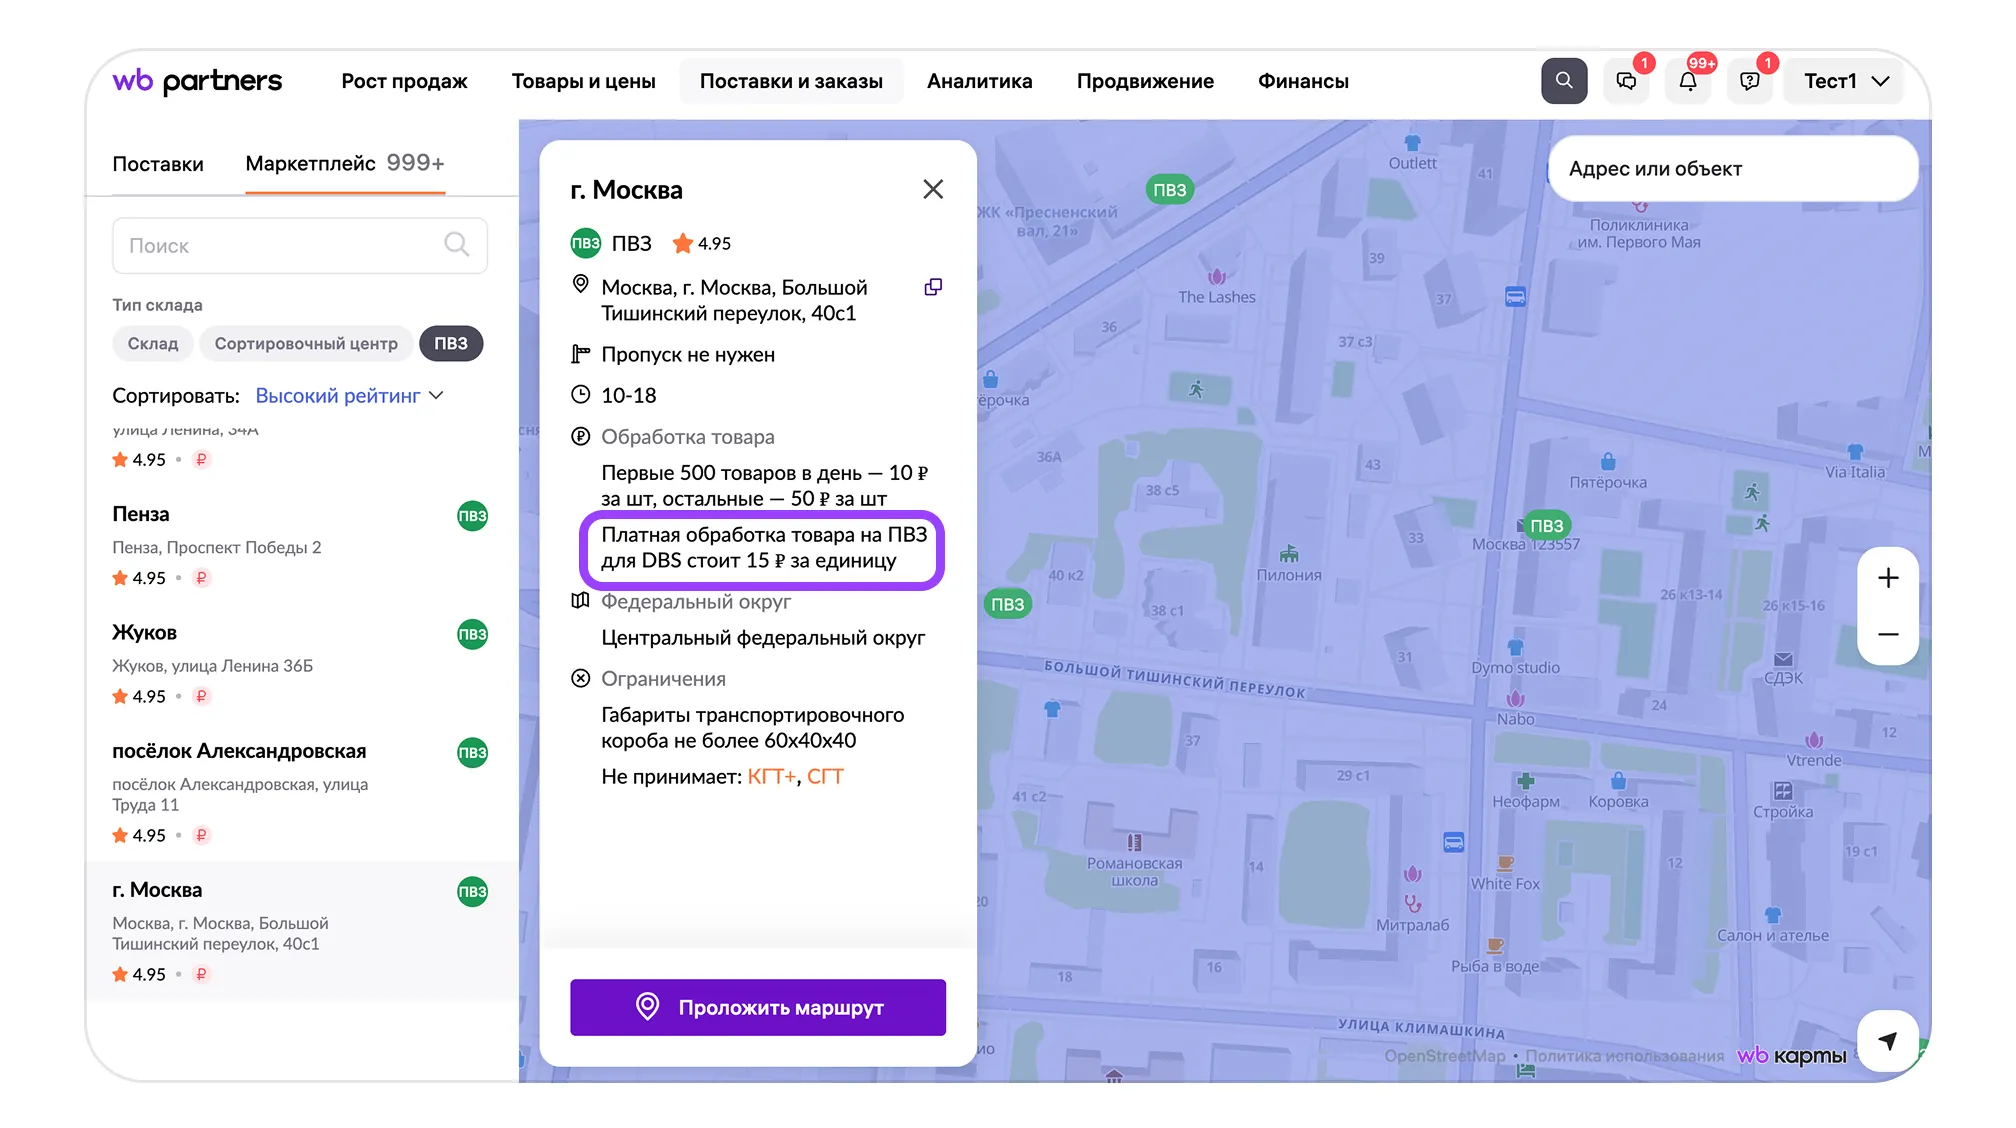Zoom in the map with plus button
Viewport: 2016px width, 1128px height.
pyautogui.click(x=1888, y=578)
